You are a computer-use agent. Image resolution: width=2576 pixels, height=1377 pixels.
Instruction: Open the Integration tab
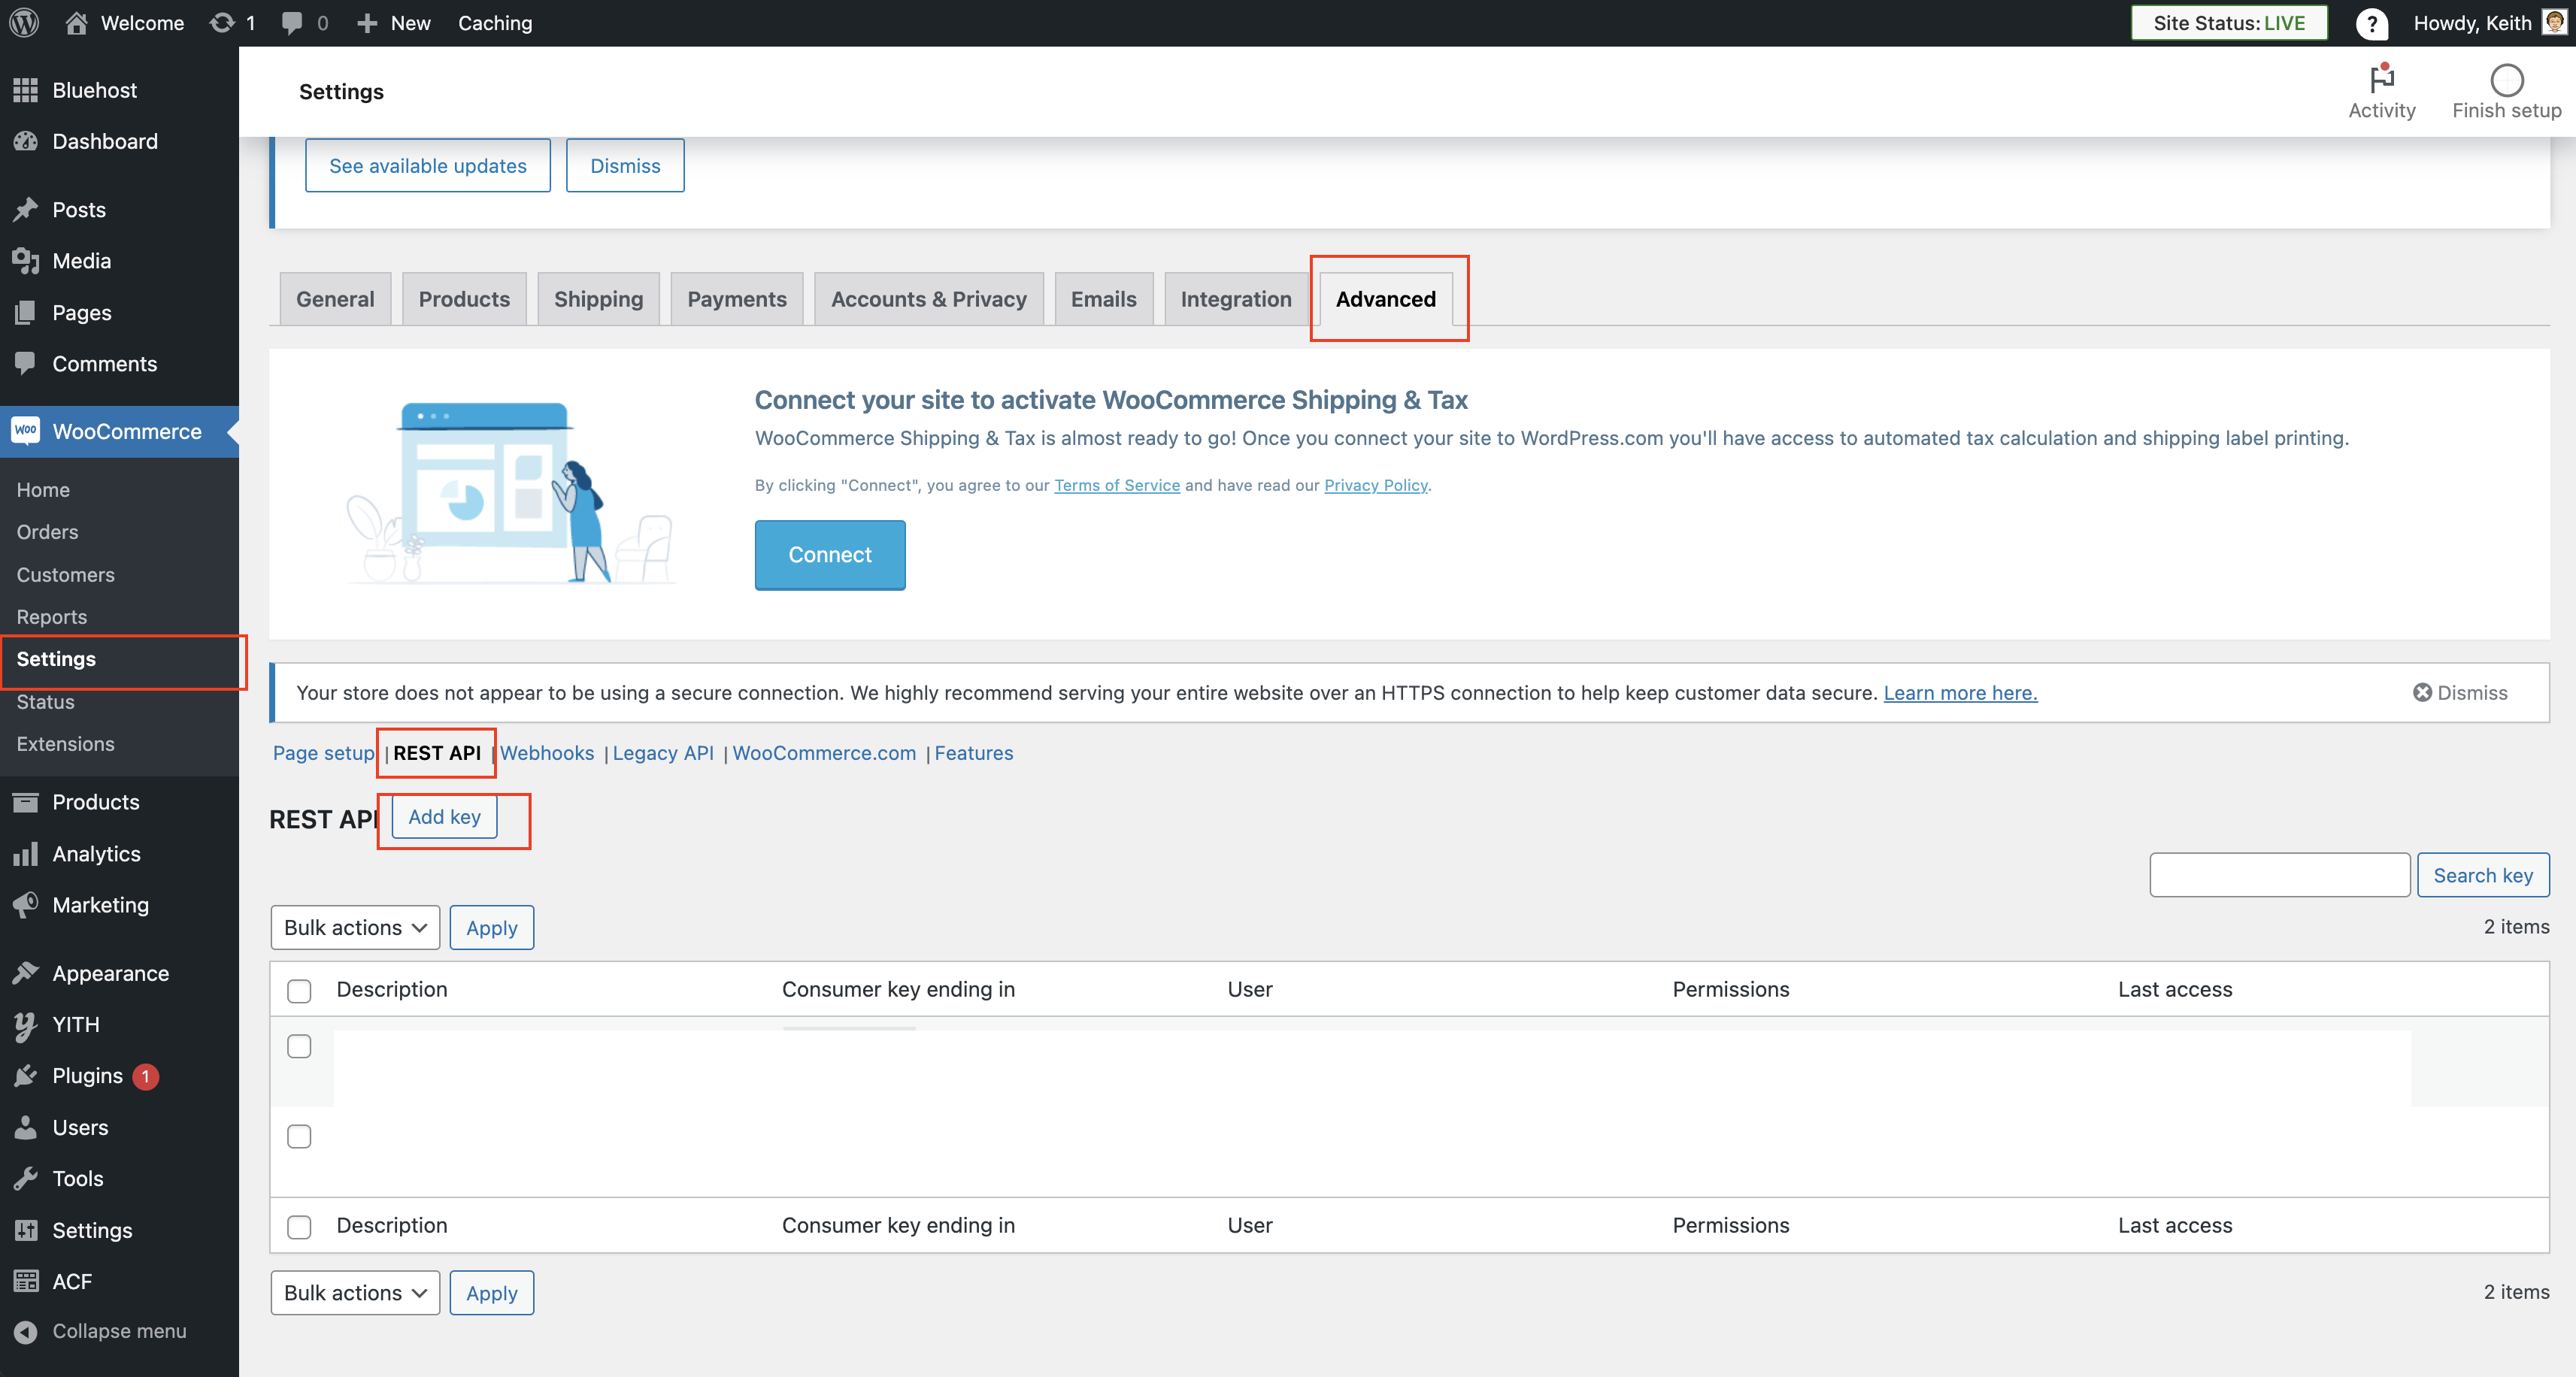(1236, 299)
